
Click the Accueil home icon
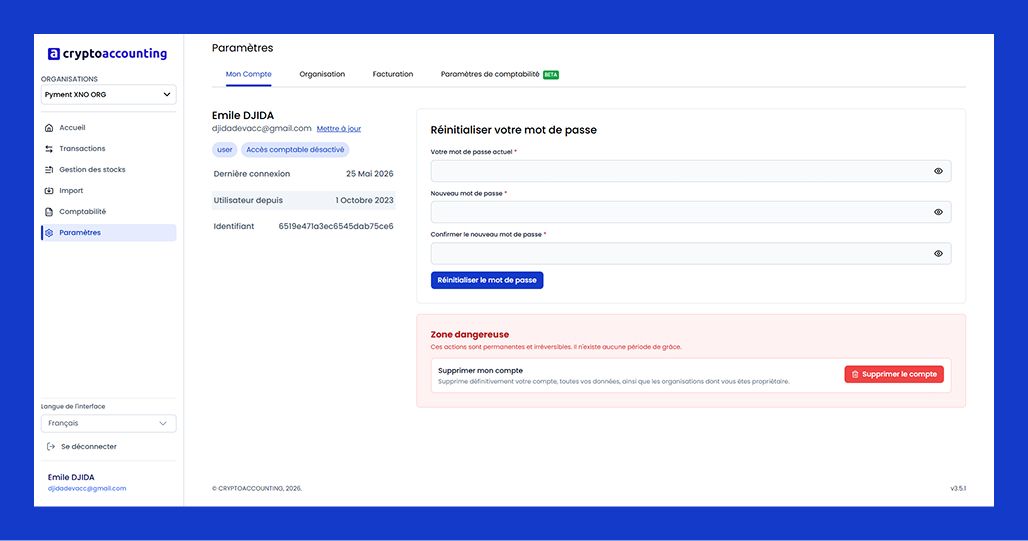(49, 128)
